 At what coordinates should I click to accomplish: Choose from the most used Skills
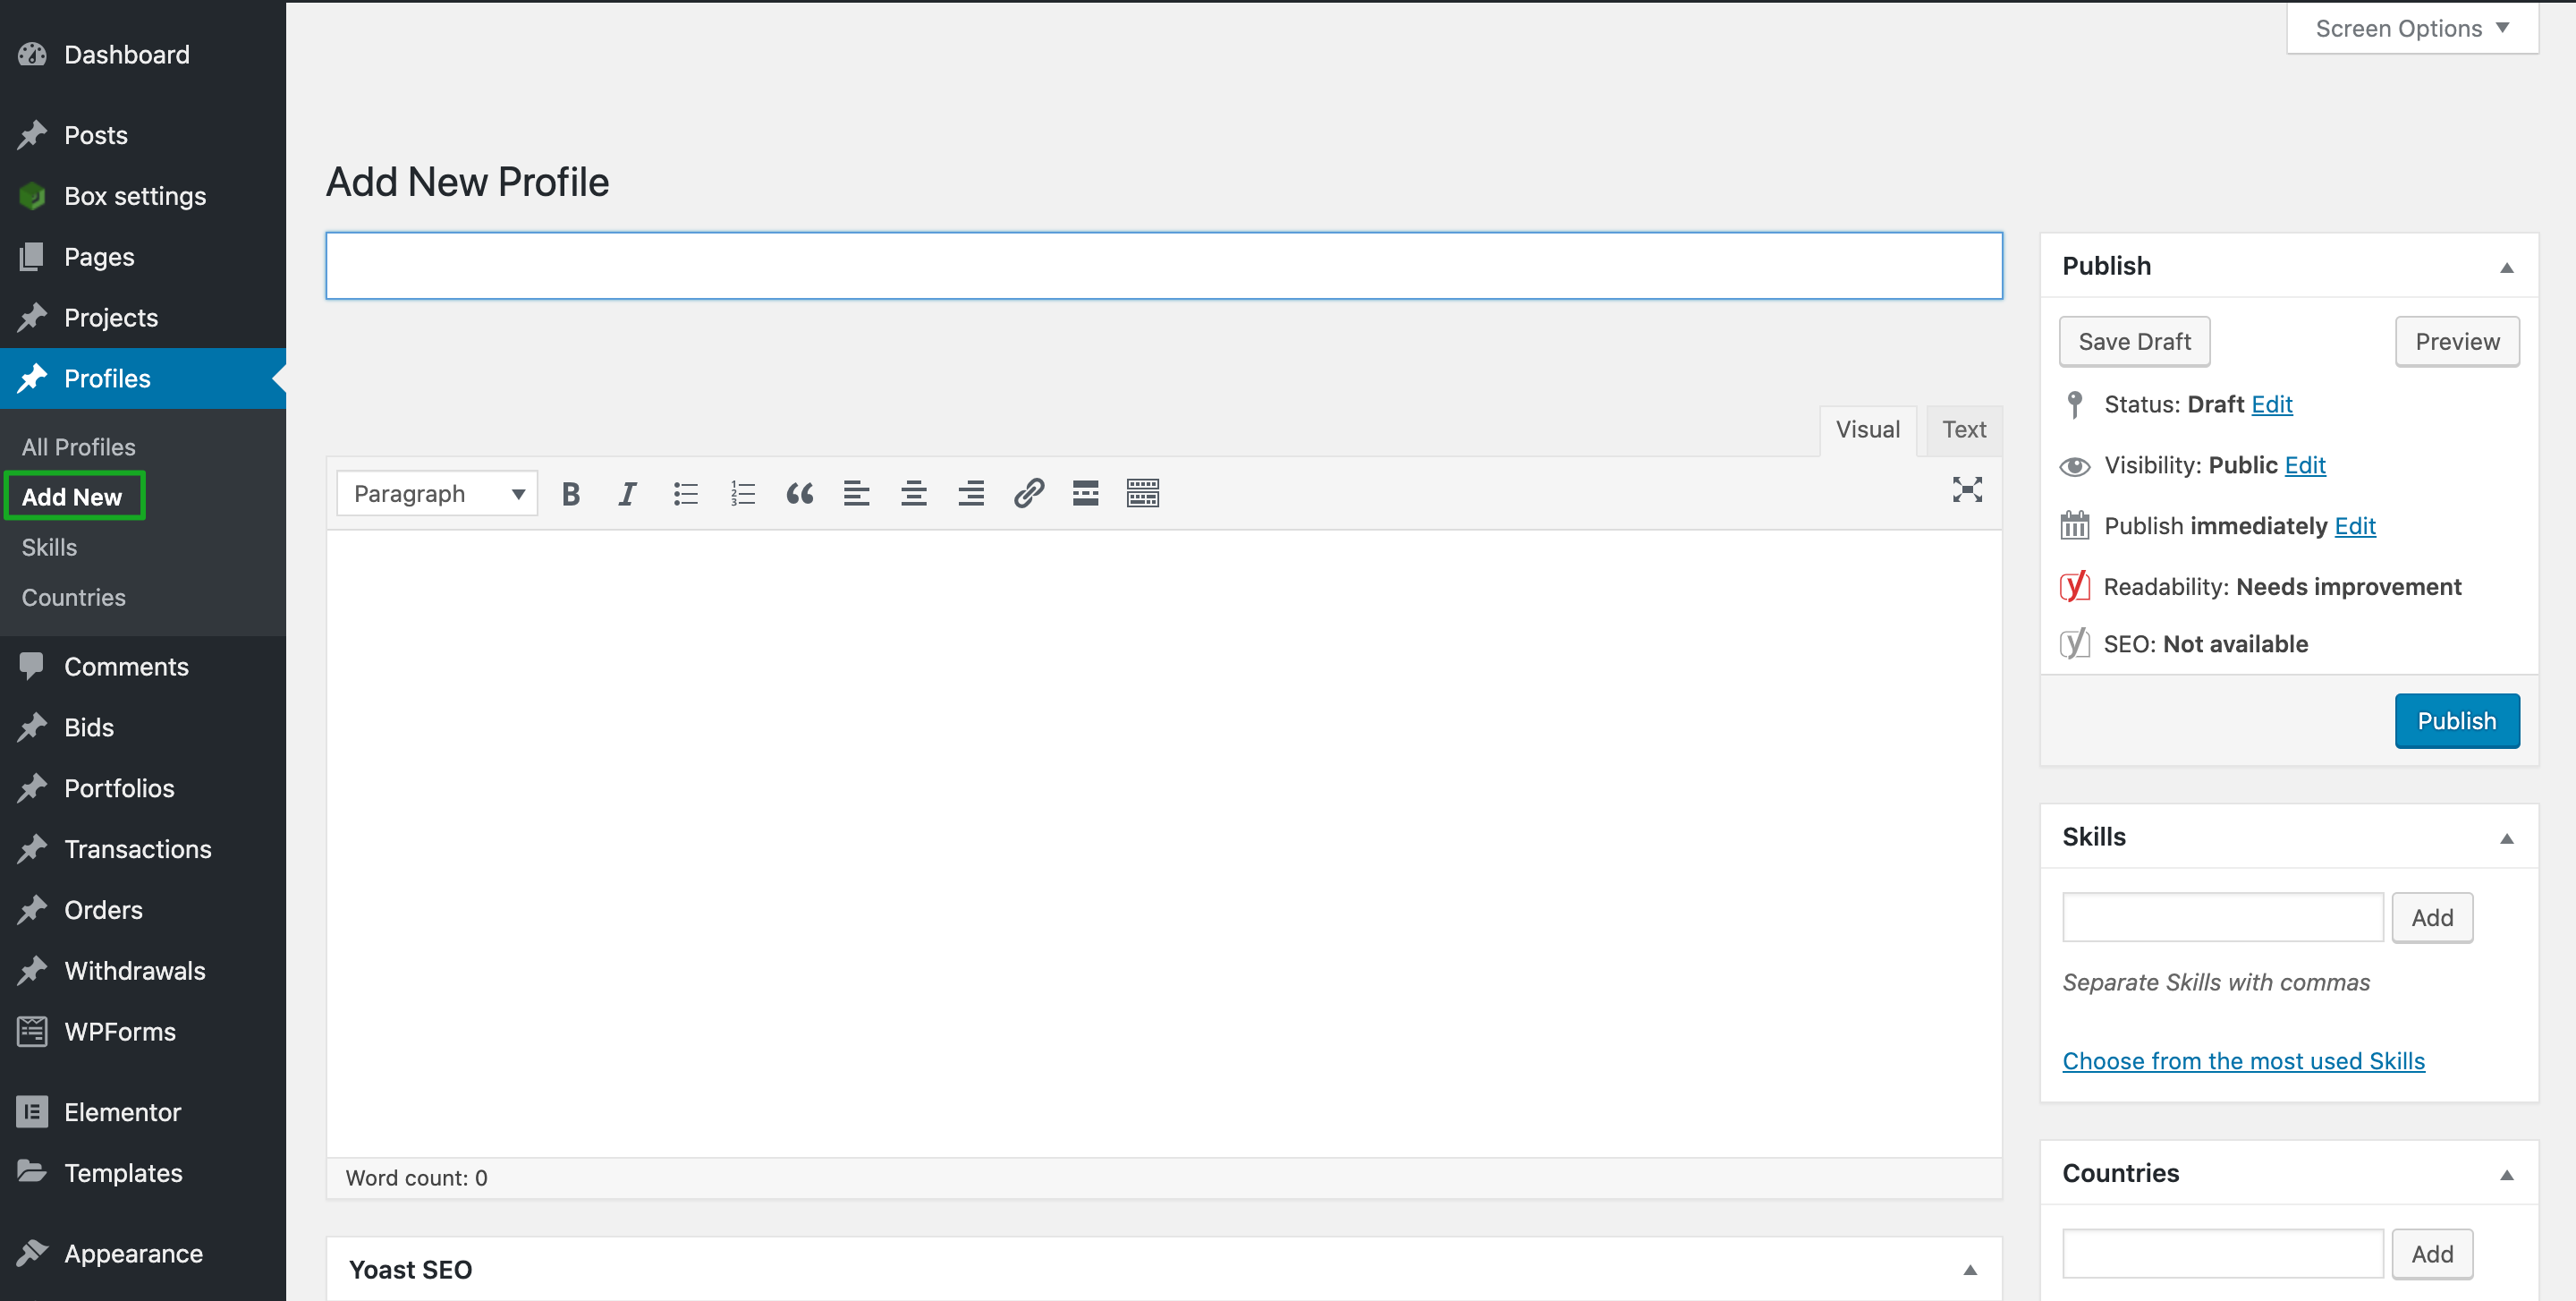(2242, 1060)
